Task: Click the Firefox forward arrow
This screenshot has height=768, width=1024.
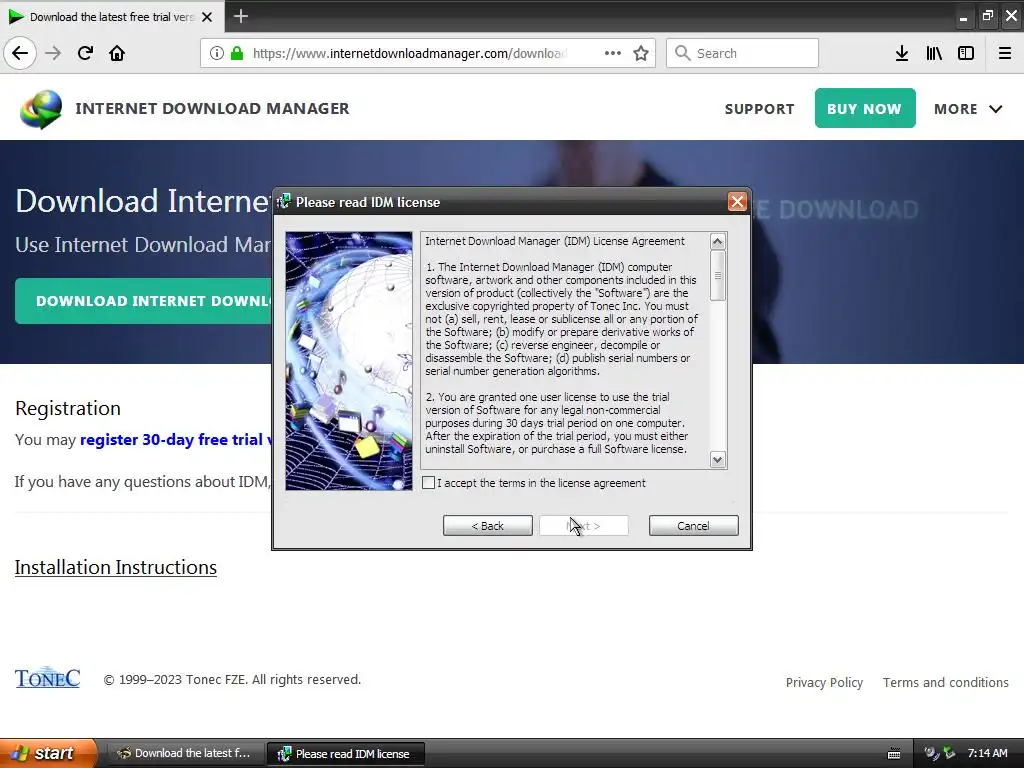Action: (x=53, y=53)
